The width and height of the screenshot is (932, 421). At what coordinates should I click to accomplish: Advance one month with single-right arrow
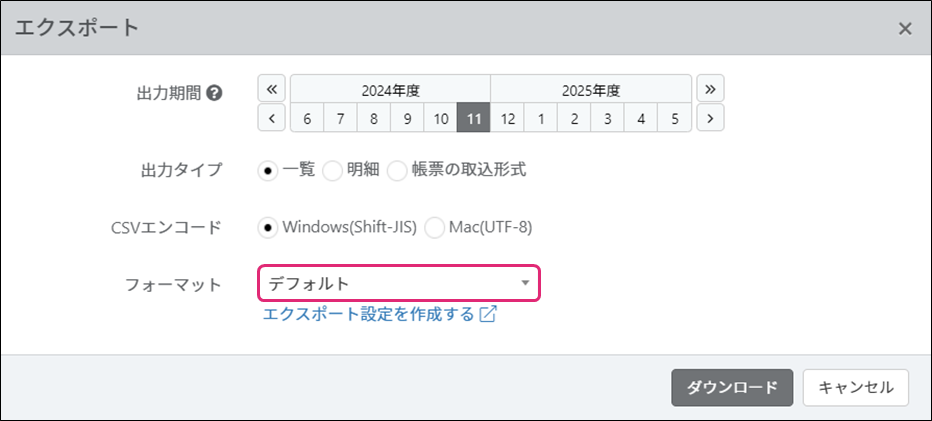pyautogui.click(x=710, y=118)
